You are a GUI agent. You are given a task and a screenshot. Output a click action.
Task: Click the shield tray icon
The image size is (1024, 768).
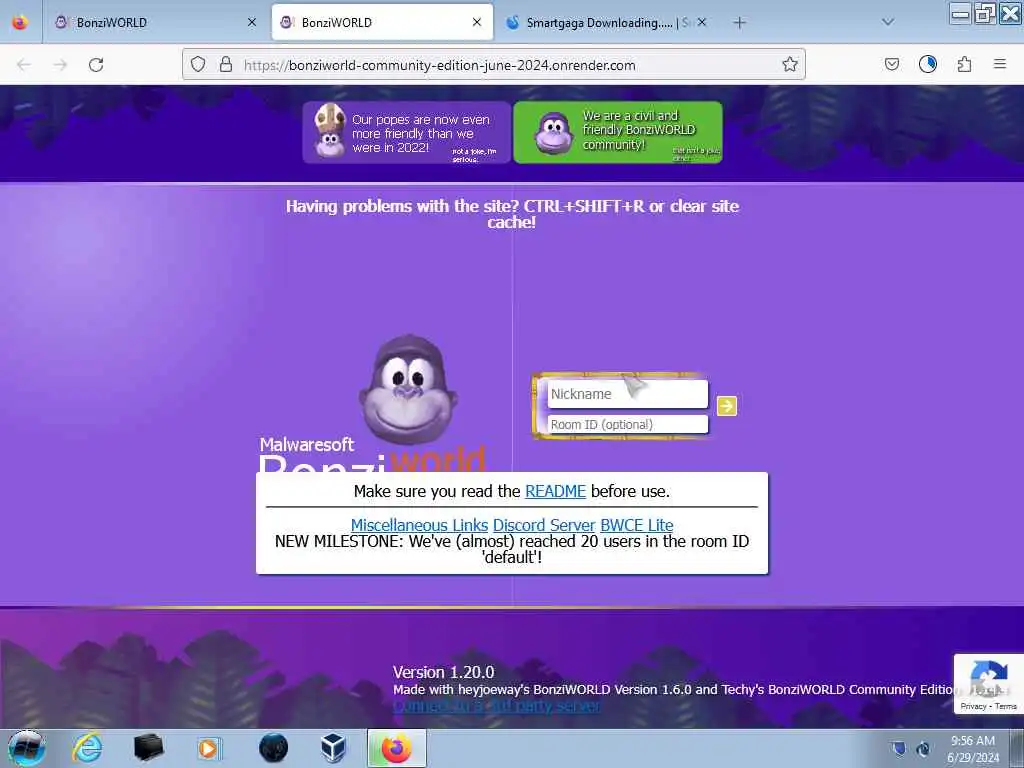click(899, 748)
